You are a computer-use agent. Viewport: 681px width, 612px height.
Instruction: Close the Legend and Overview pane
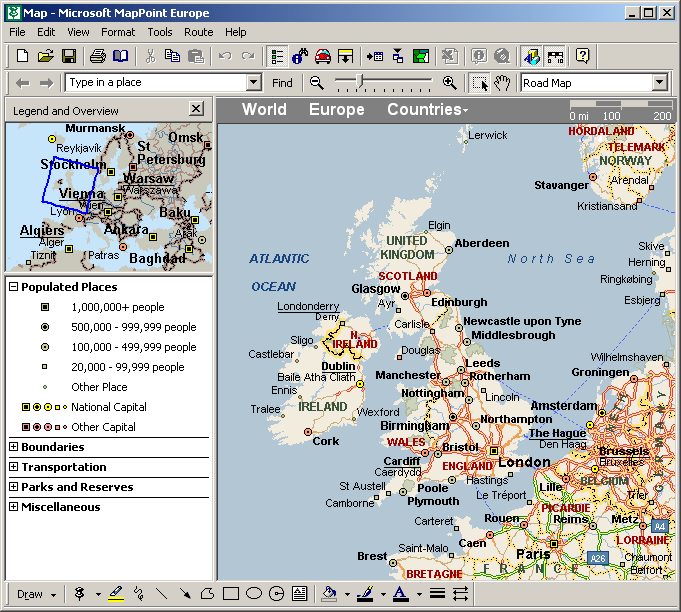point(196,109)
